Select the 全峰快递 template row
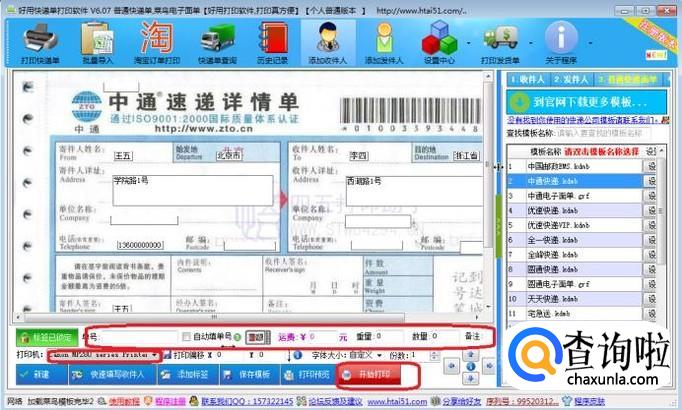The width and height of the screenshot is (682, 410). [574, 255]
